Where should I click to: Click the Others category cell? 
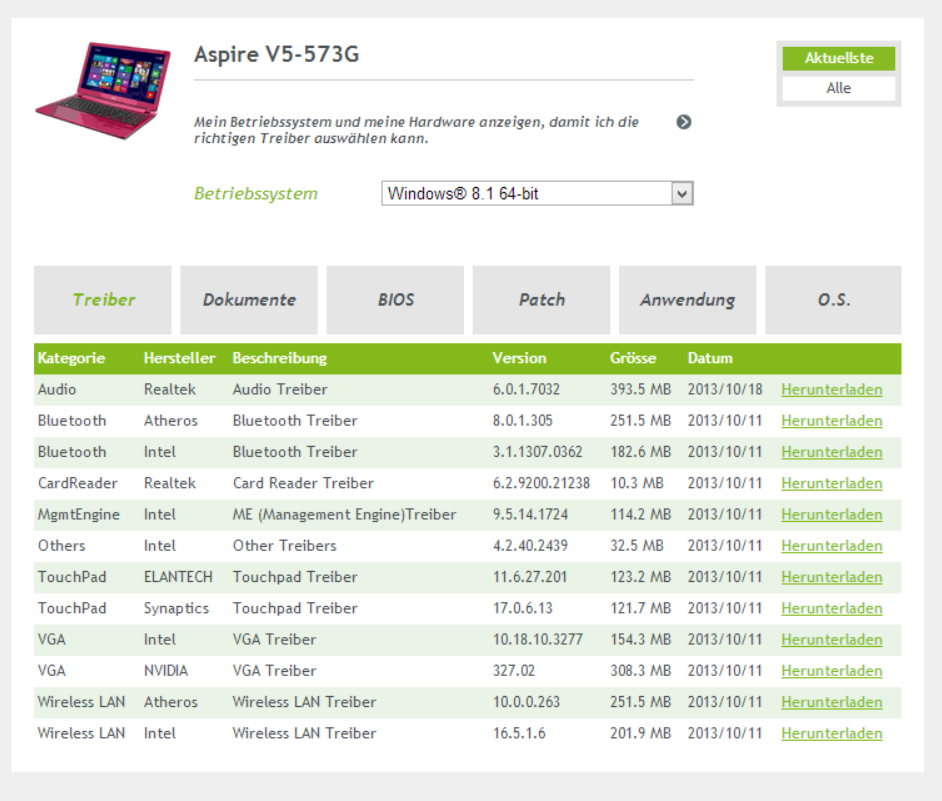click(x=61, y=546)
